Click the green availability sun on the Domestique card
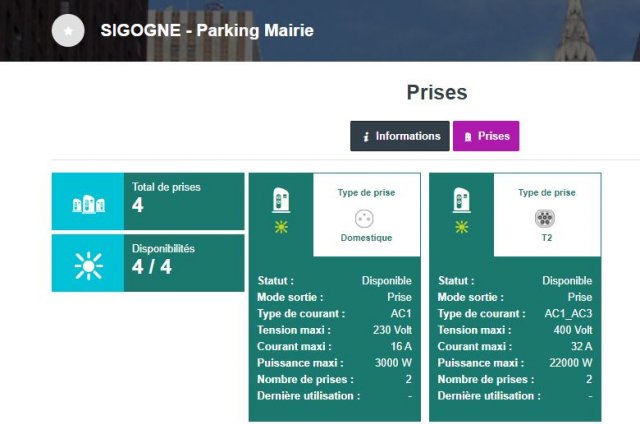640x424 pixels. [281, 226]
